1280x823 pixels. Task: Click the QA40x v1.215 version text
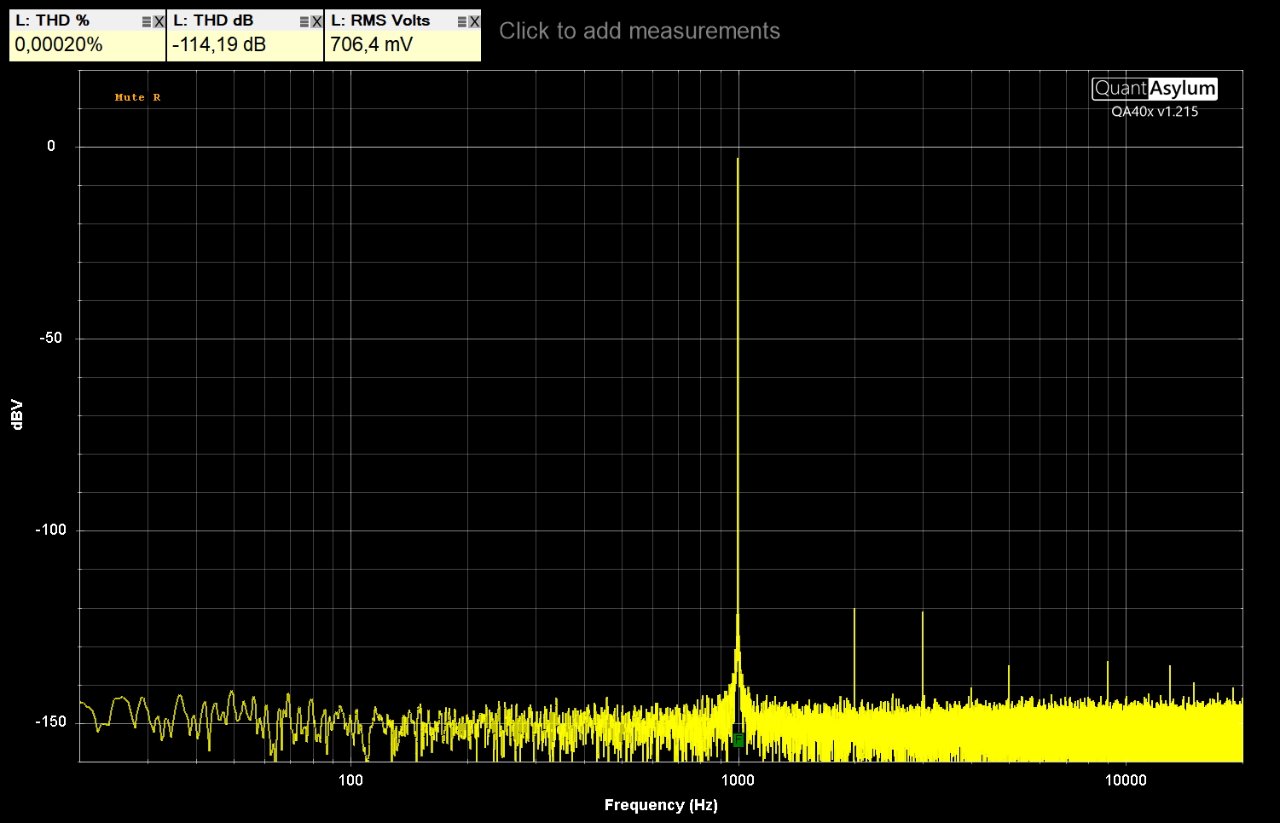coord(1154,112)
